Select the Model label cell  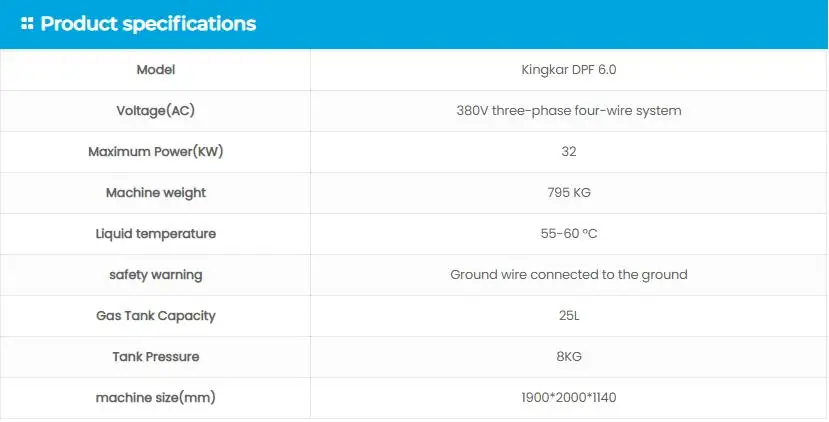point(156,70)
